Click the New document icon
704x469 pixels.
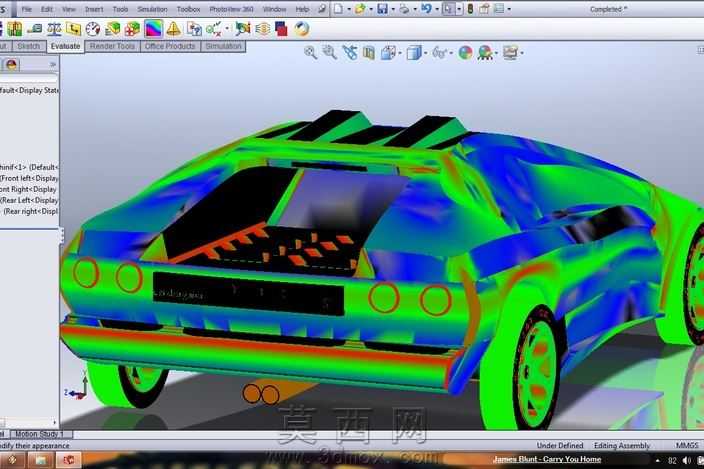coord(338,9)
